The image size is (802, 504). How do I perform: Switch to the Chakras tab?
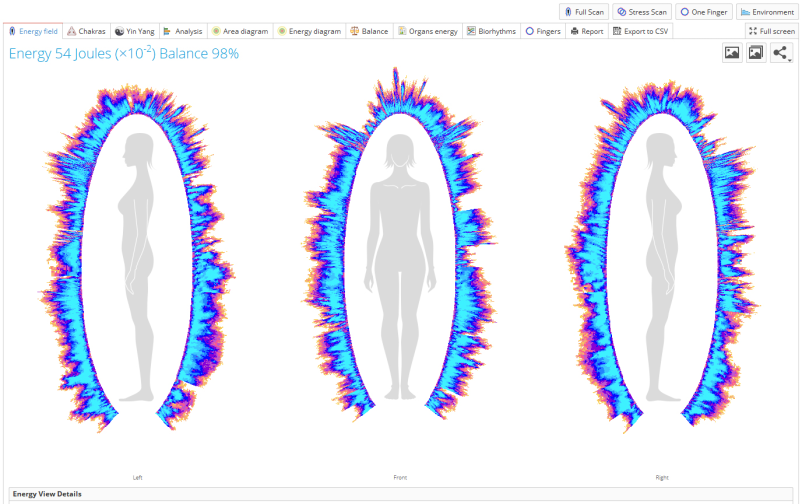coord(86,31)
